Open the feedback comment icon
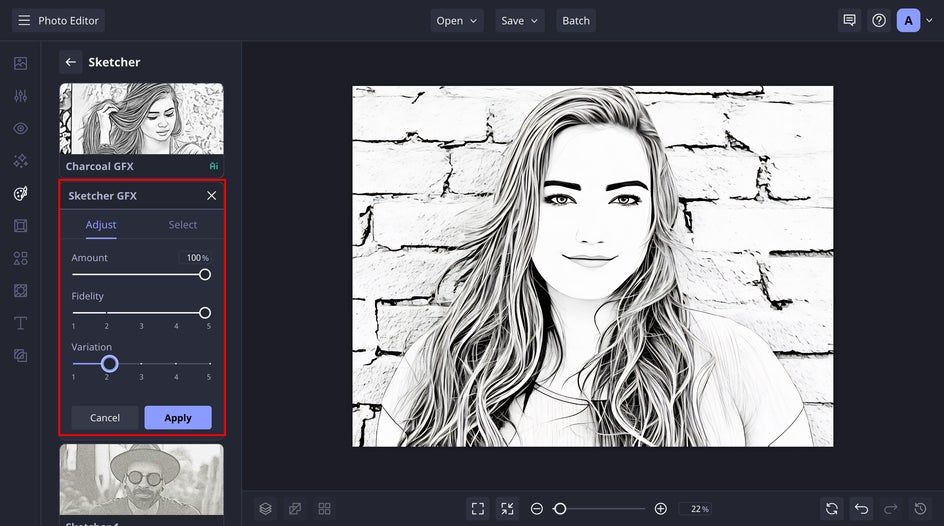This screenshot has height=526, width=944. coord(849,20)
